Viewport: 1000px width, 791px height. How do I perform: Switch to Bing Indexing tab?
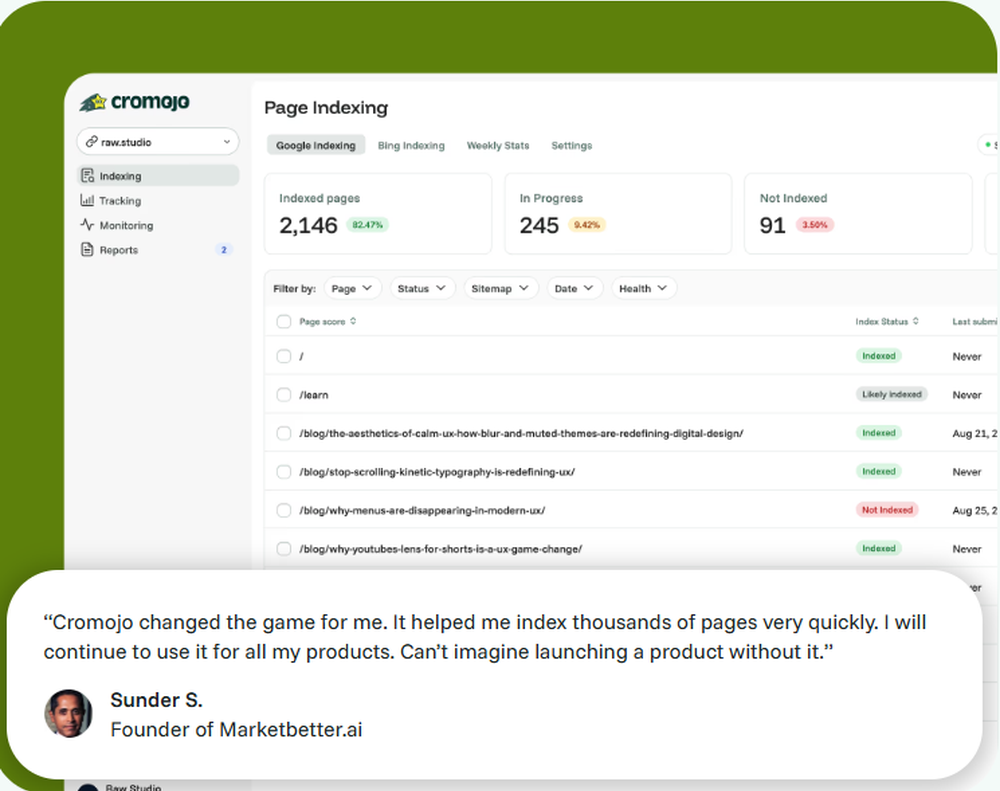pos(411,145)
